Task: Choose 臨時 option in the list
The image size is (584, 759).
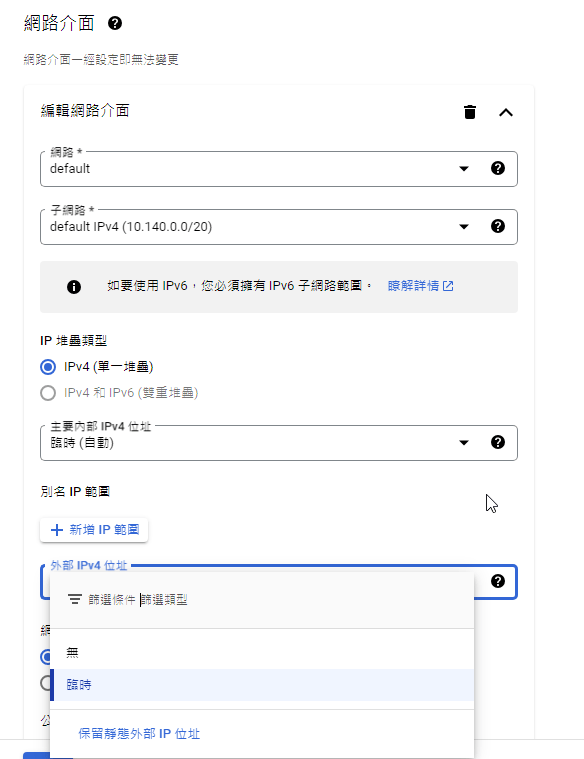Action: [262, 685]
